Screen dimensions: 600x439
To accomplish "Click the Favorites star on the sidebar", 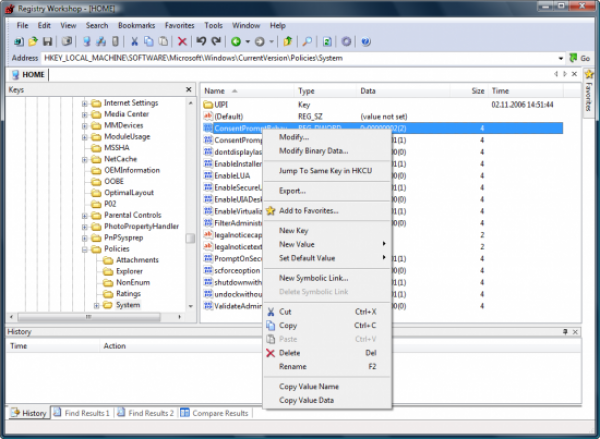I will coord(589,75).
